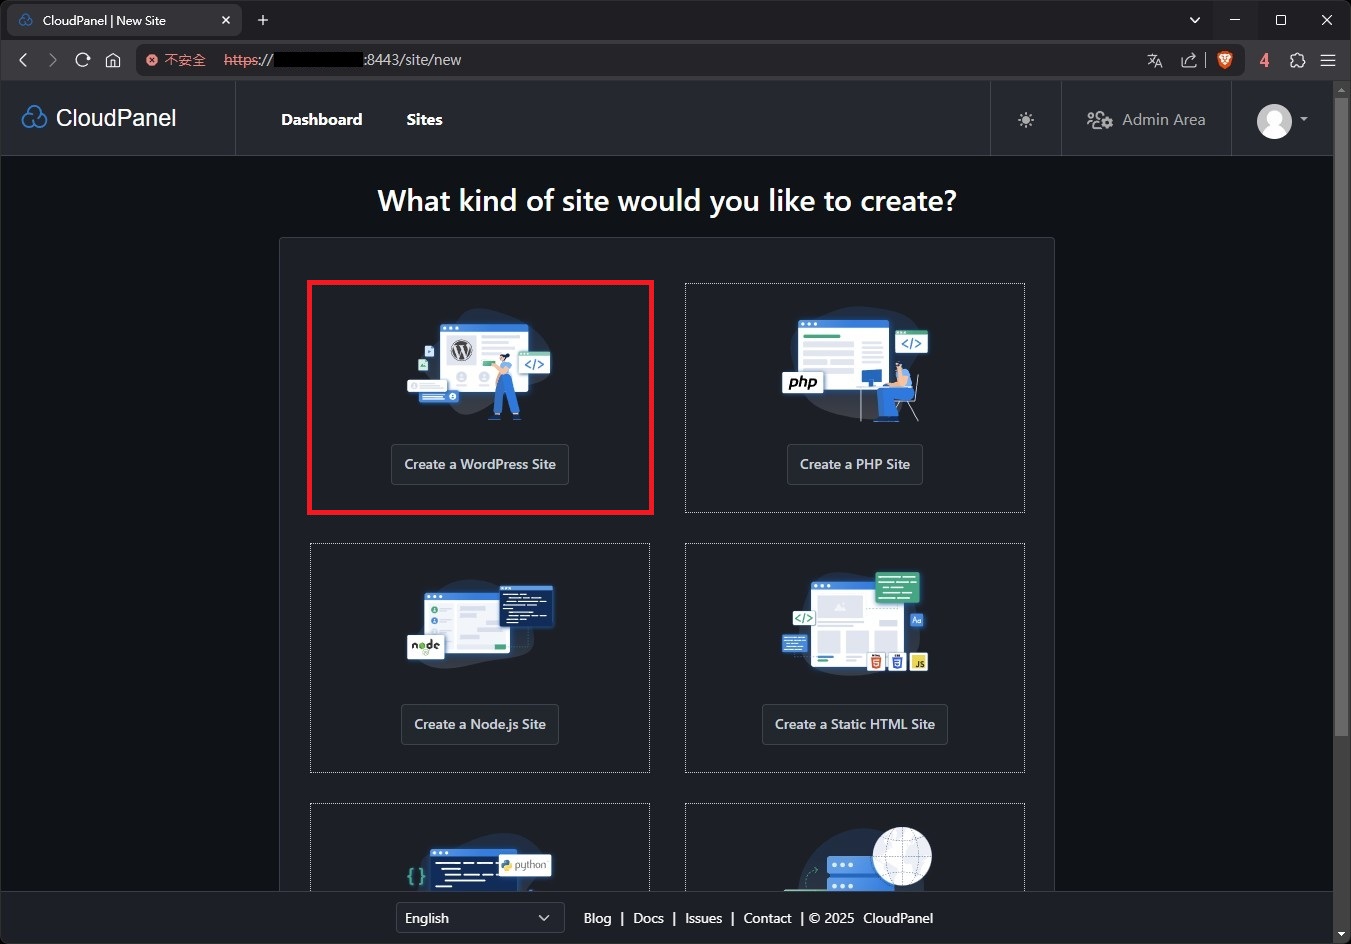
Task: Select the CloudPanel | New Site tab
Action: (x=124, y=20)
